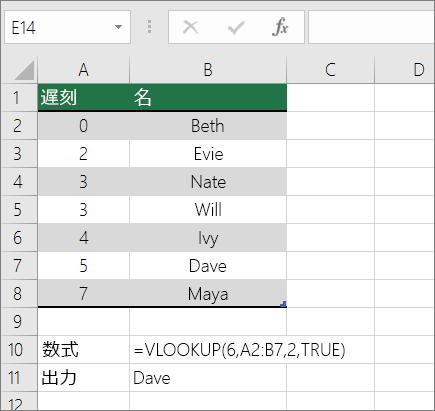
Task: Click the formula bar three-dot resize handle
Action: (x=149, y=27)
